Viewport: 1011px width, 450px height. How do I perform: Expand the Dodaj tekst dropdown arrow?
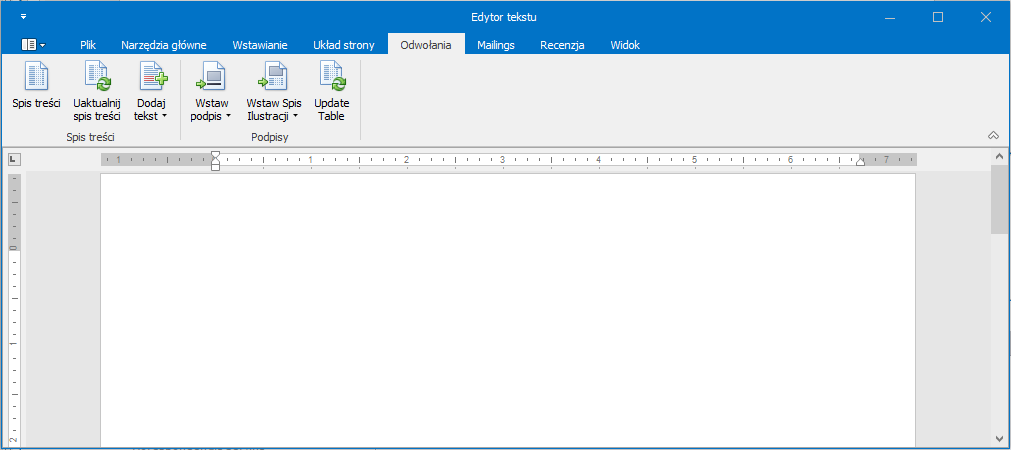[x=164, y=117]
